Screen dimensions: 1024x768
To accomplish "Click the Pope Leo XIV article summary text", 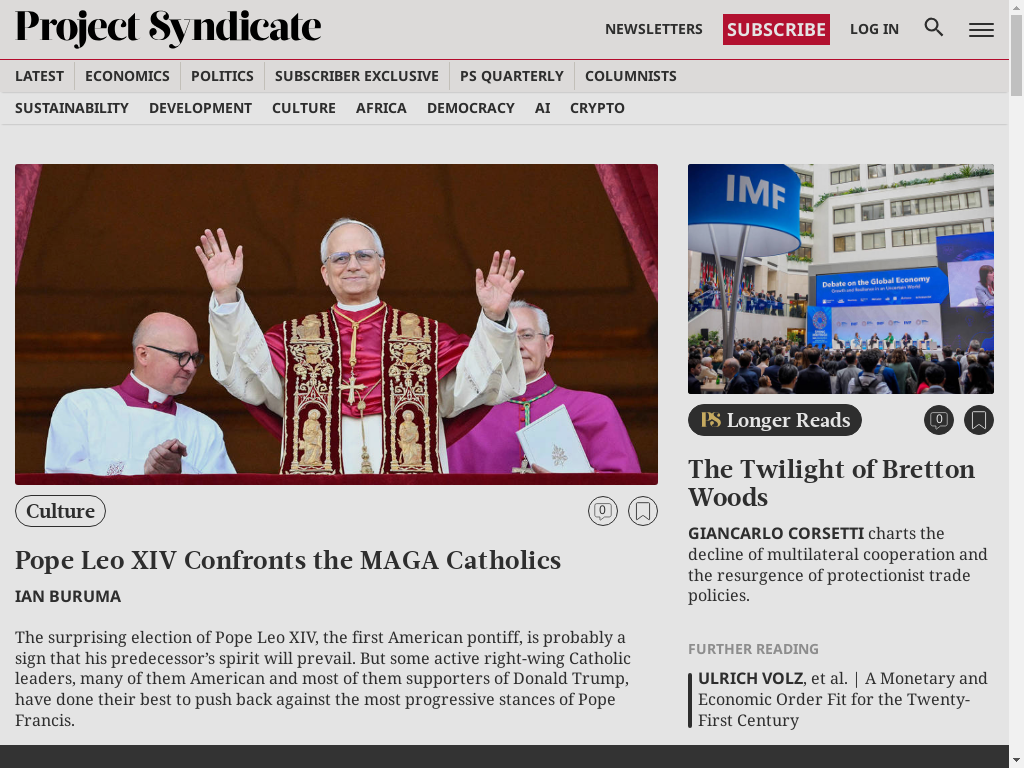I will click(323, 679).
